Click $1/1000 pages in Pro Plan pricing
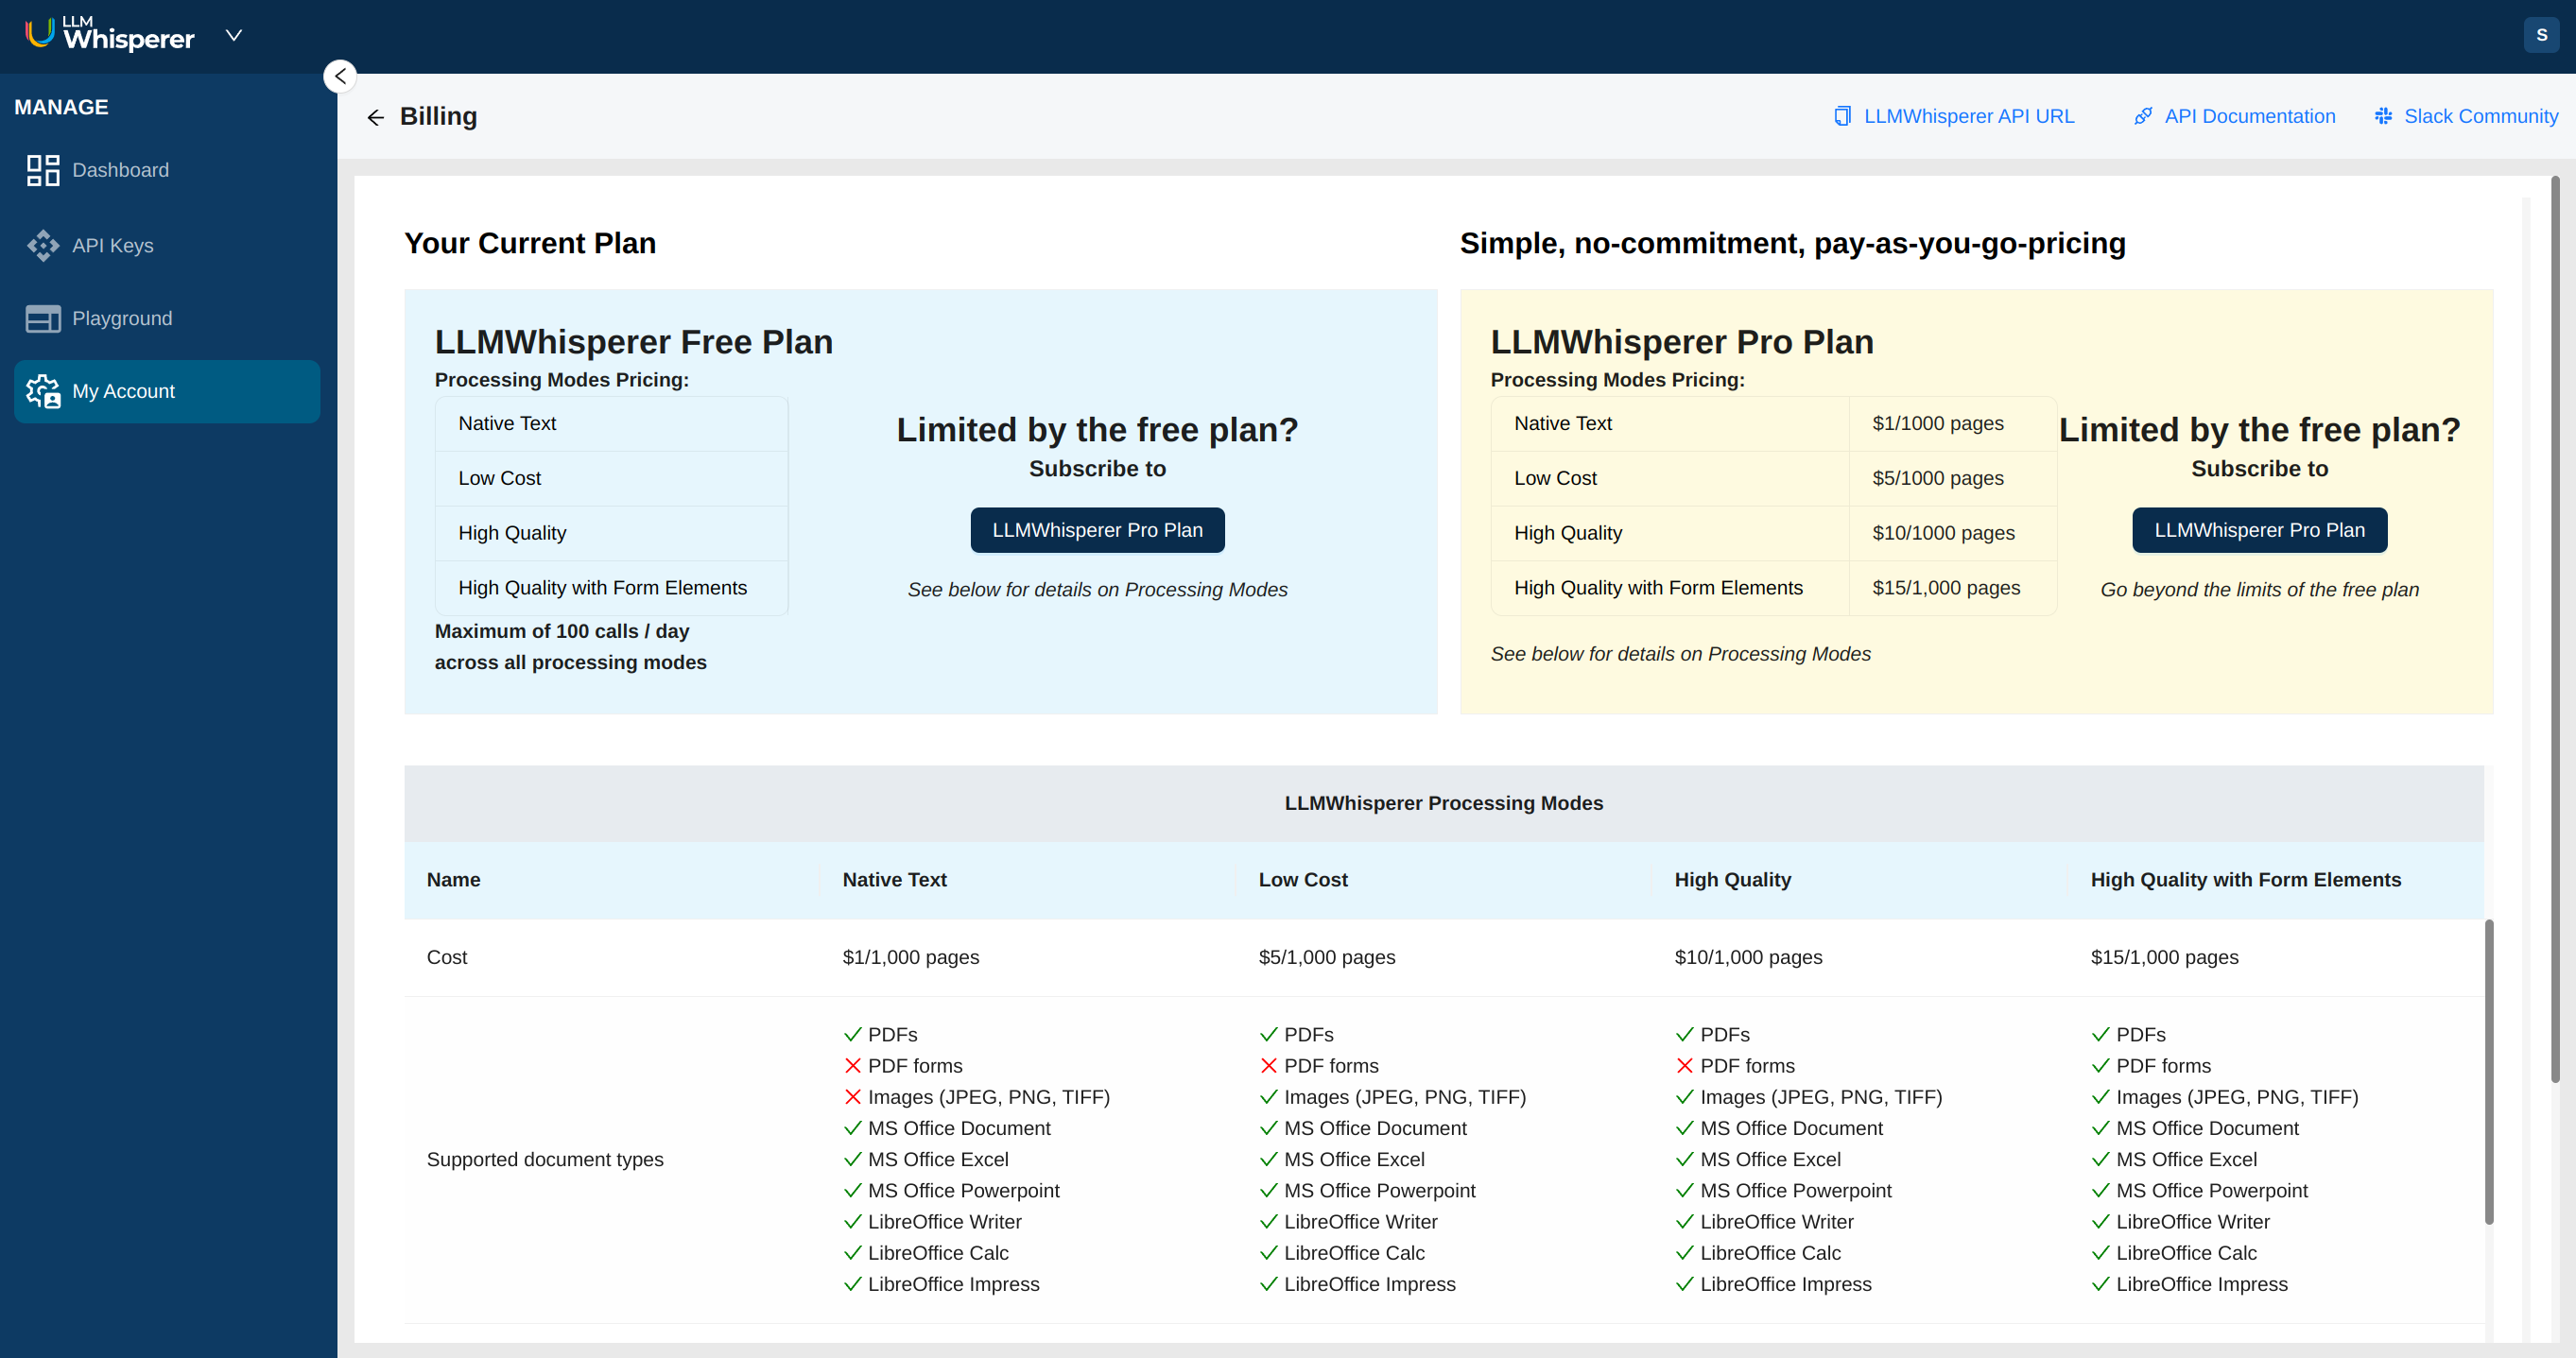 click(x=1937, y=423)
